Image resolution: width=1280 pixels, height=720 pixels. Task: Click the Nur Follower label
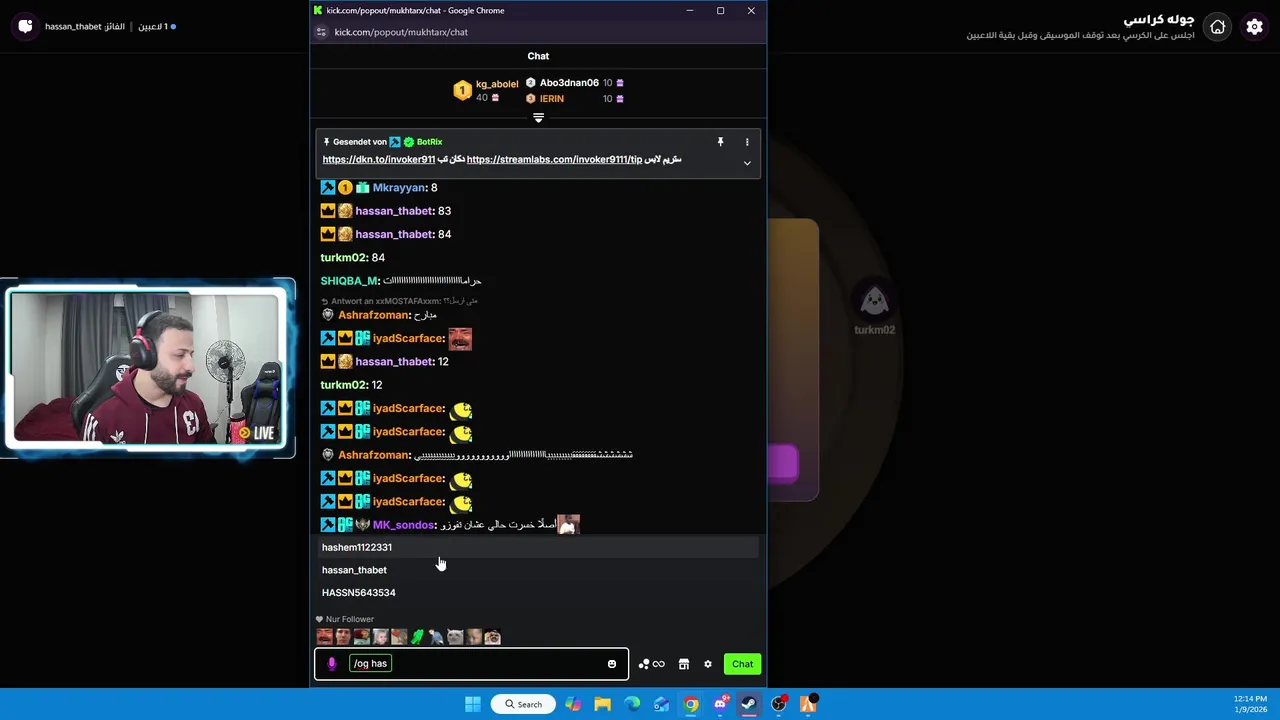pos(350,619)
